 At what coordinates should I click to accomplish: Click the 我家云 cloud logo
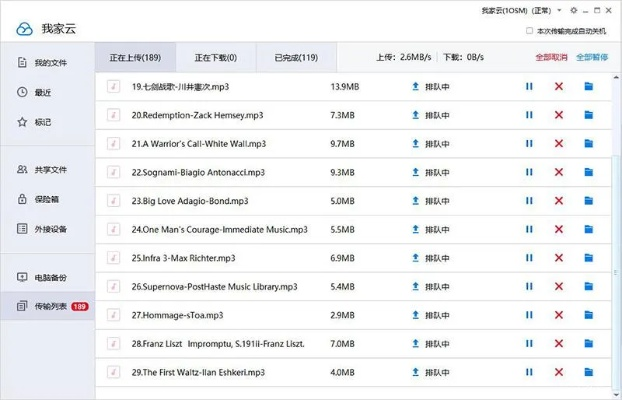tap(25, 29)
